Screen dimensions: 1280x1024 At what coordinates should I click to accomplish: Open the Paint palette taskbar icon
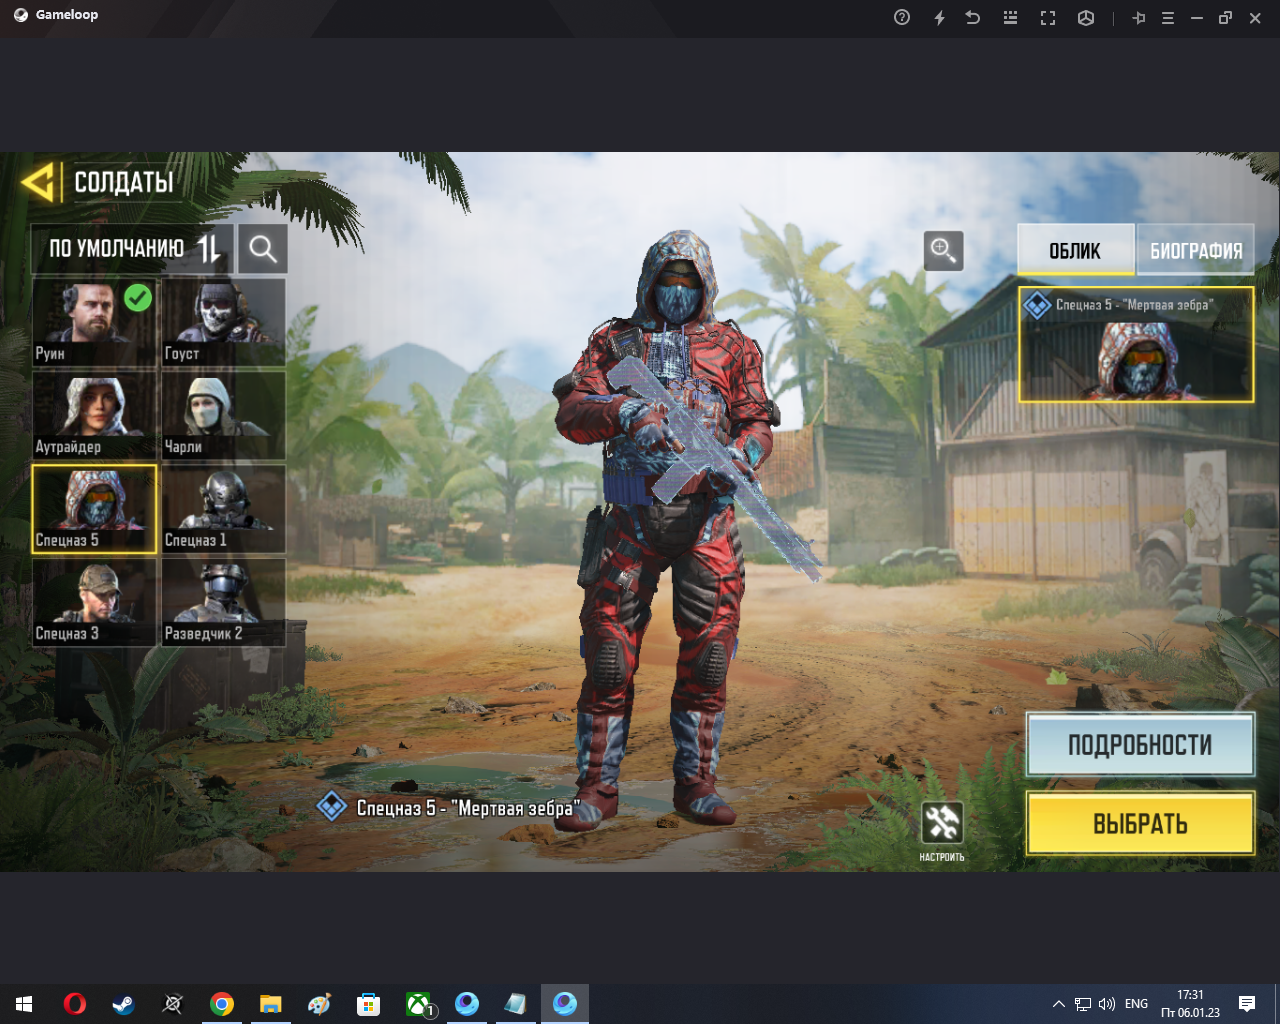pos(319,1004)
